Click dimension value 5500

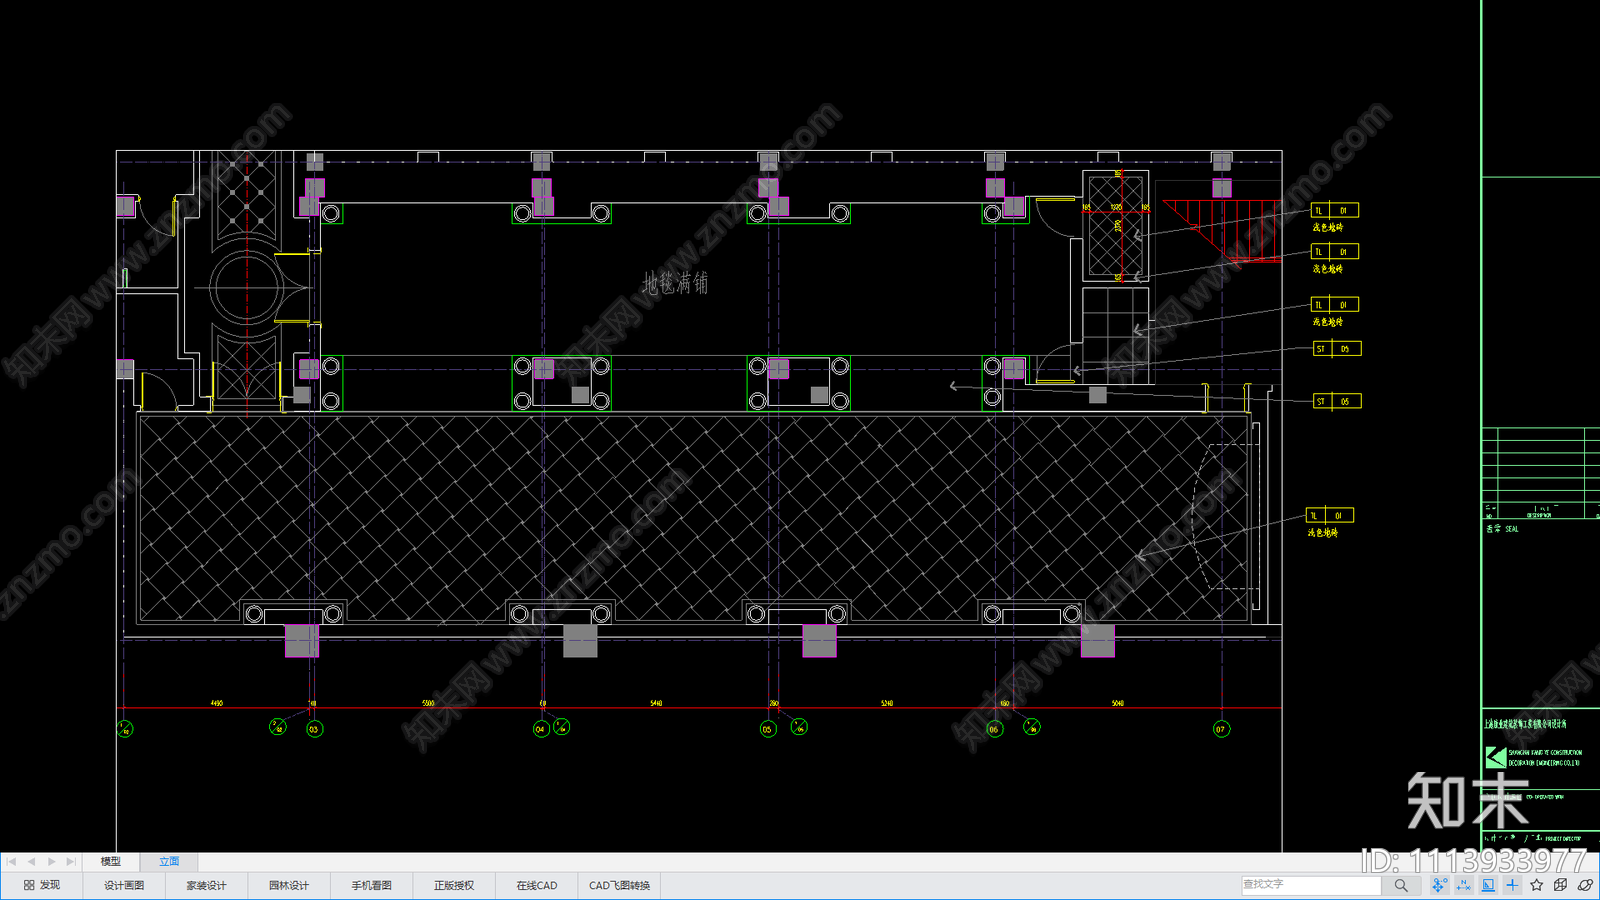pyautogui.click(x=428, y=703)
